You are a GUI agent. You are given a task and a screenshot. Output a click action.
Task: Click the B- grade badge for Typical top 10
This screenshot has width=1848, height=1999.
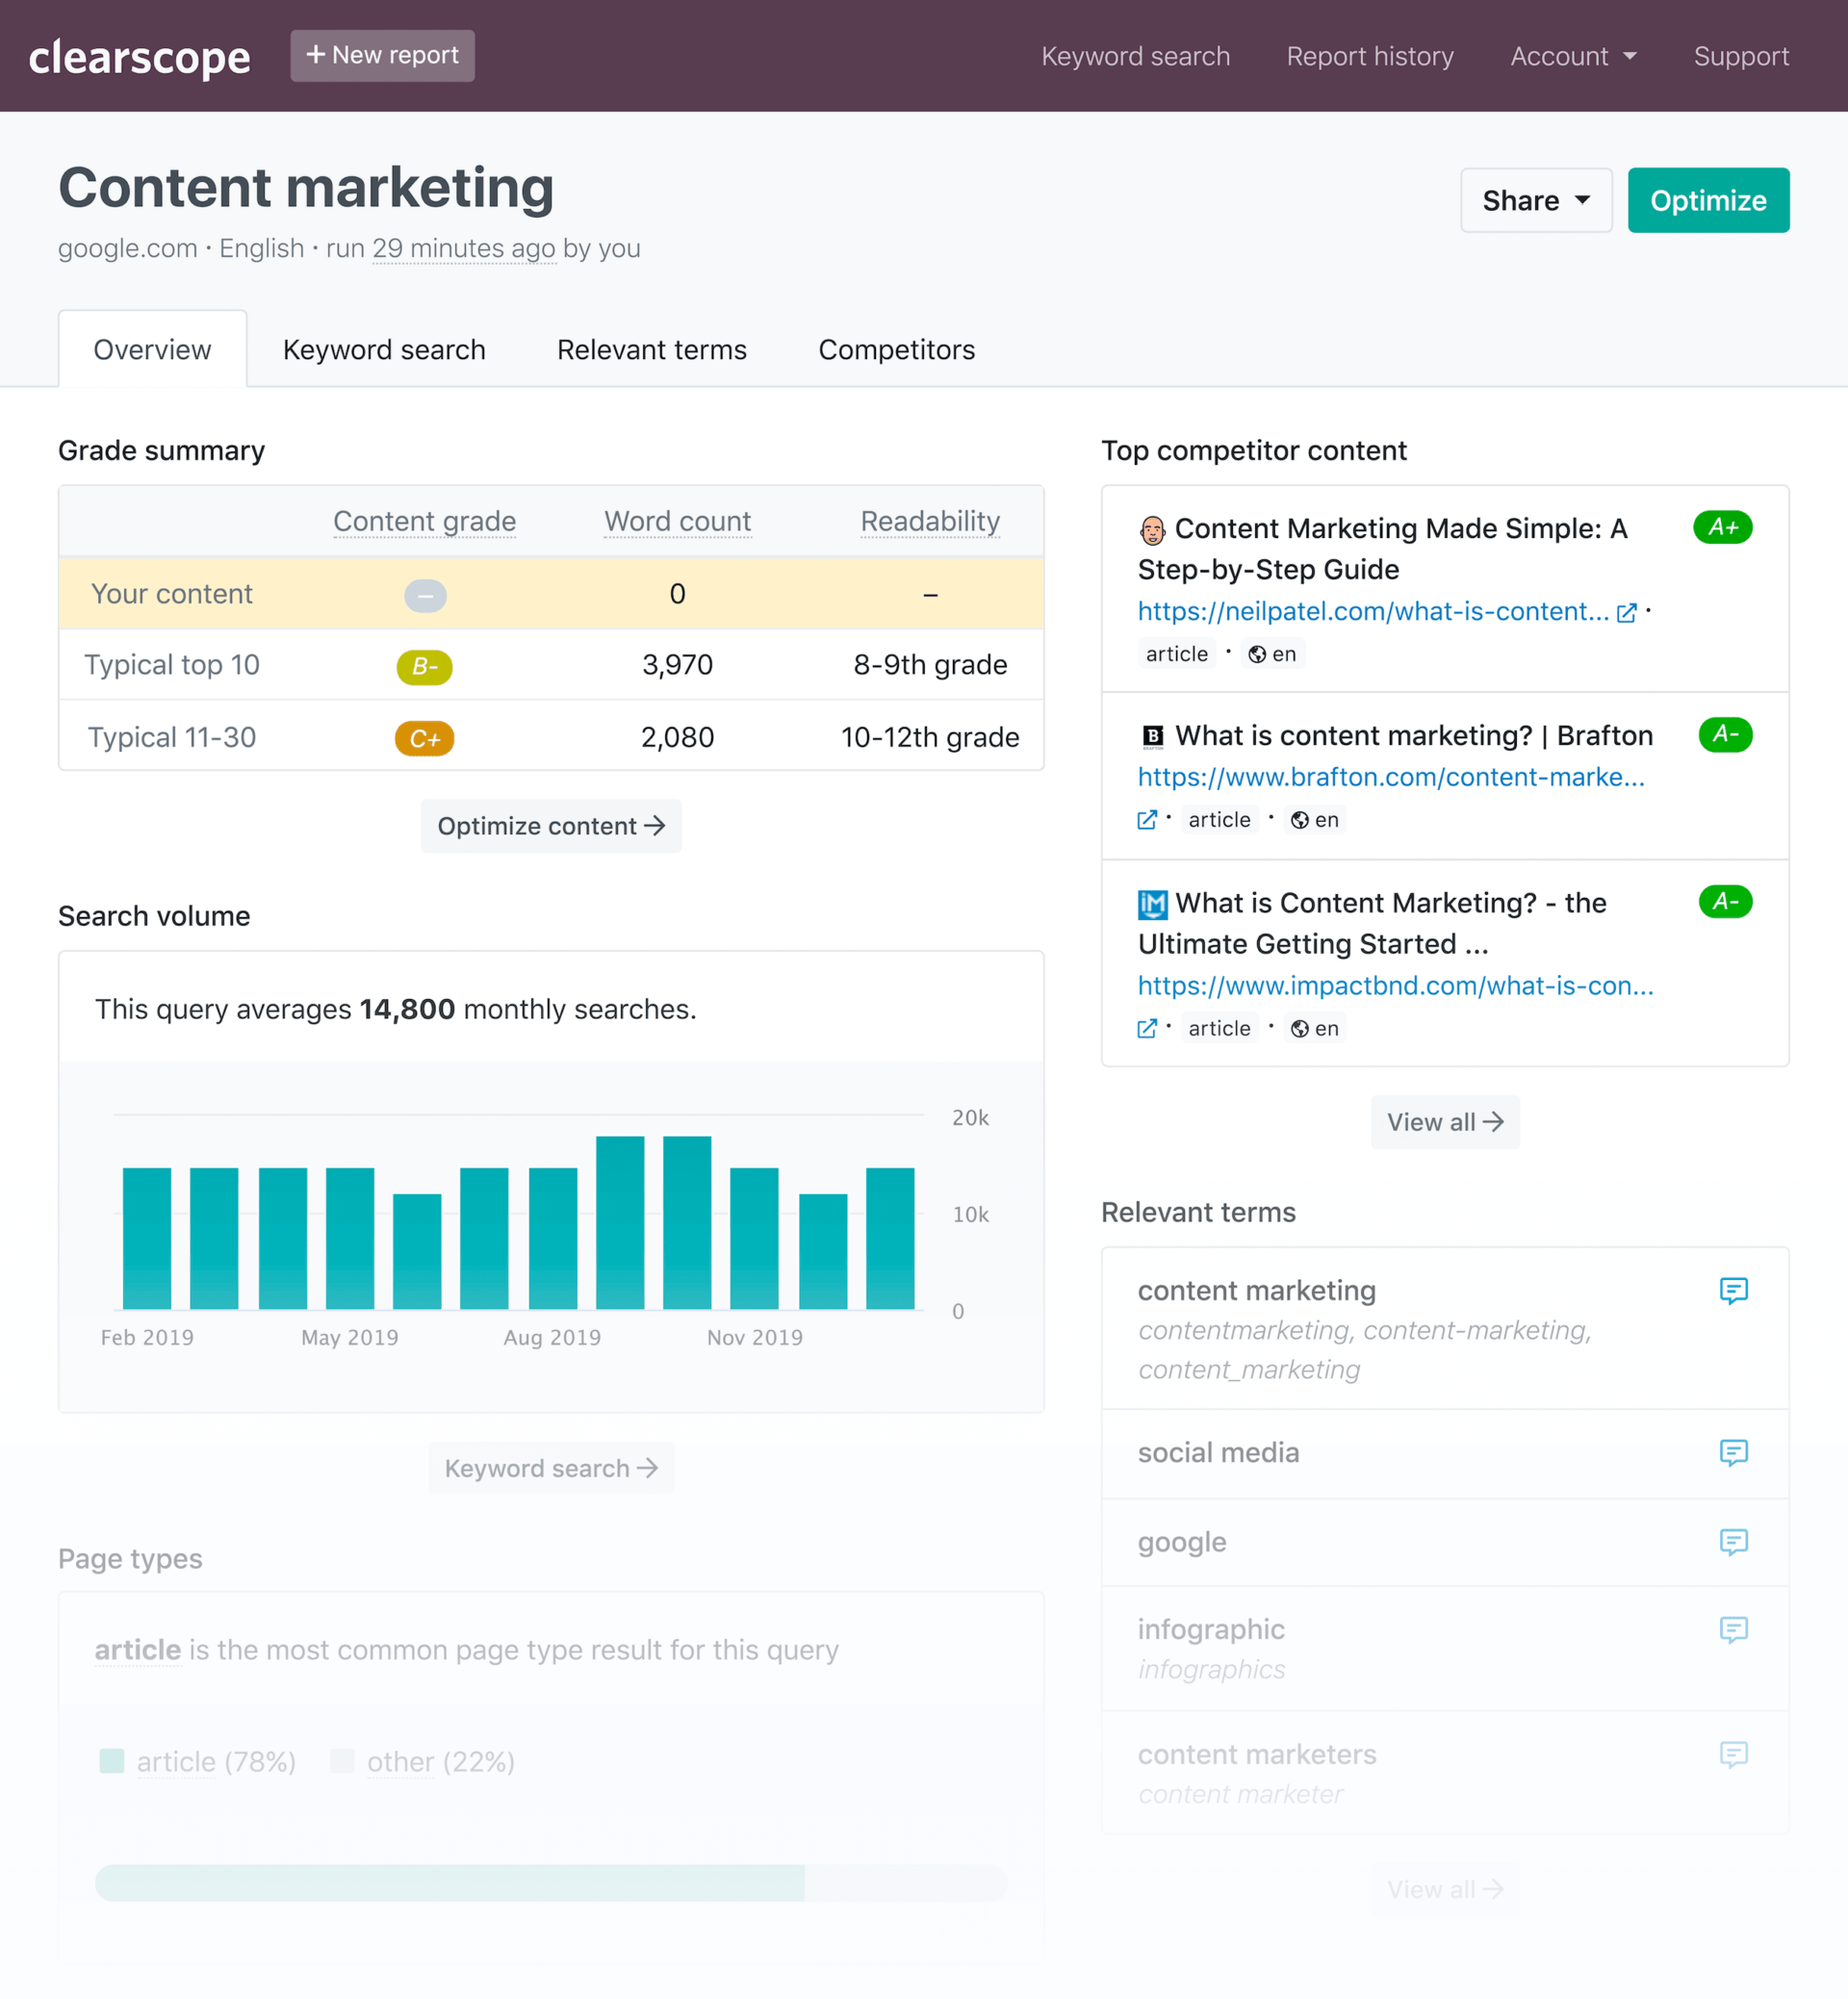tap(424, 666)
